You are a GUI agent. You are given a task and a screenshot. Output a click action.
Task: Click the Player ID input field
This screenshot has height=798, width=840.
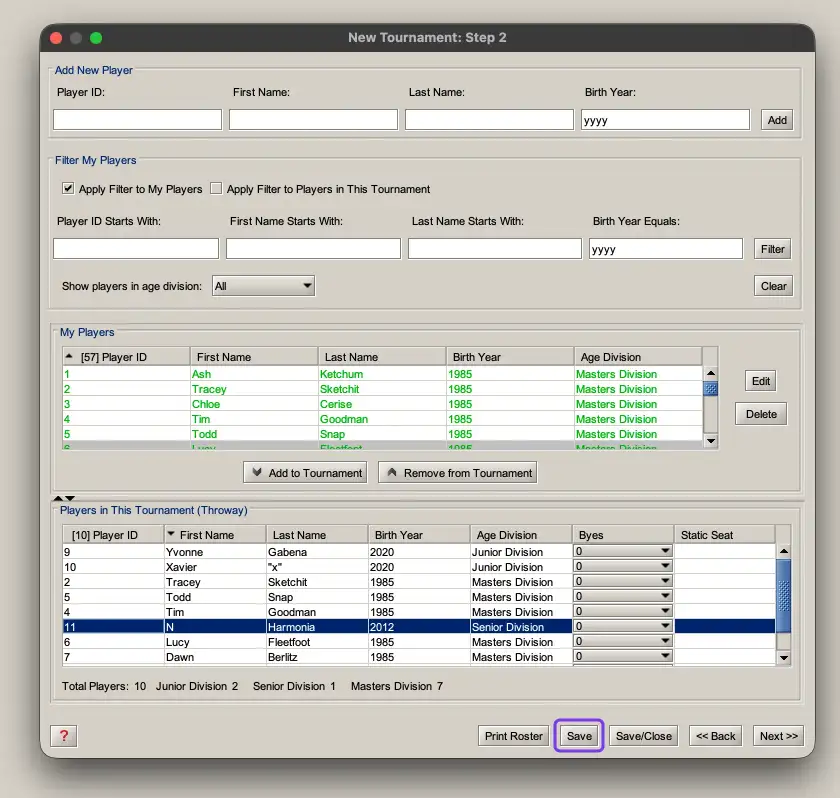pos(137,119)
